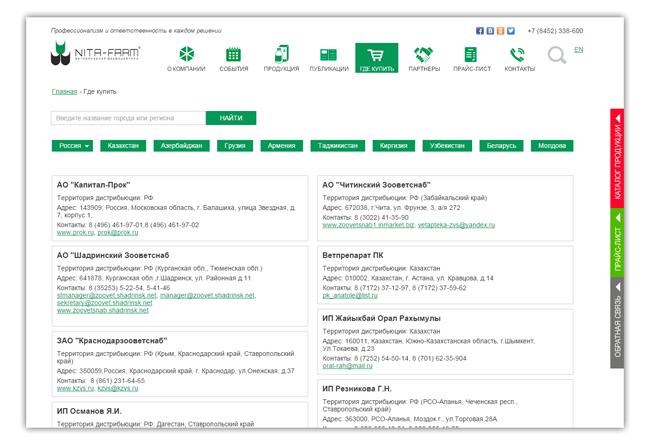Expand the Россия region dropdown
650x445 pixels.
[72, 146]
